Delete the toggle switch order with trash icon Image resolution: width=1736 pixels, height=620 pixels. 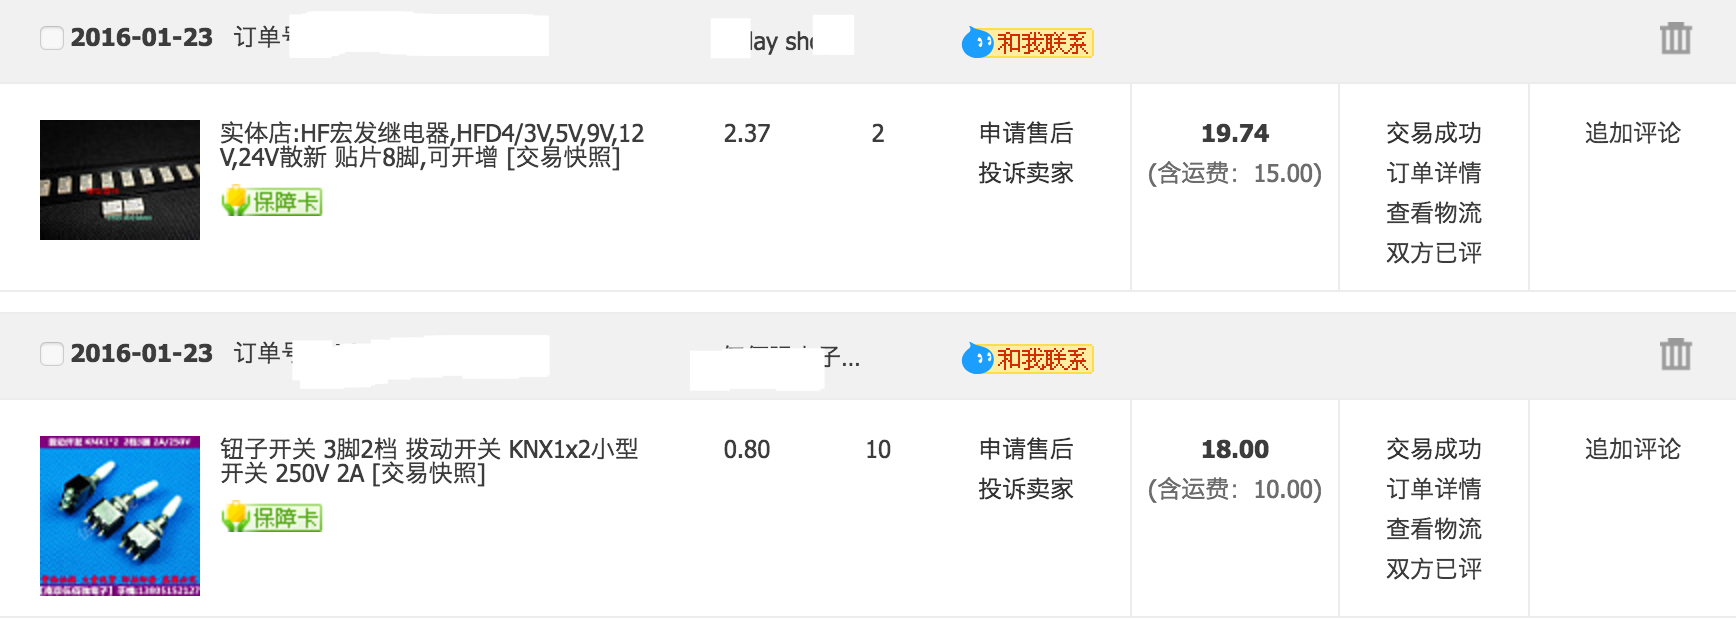pos(1675,354)
